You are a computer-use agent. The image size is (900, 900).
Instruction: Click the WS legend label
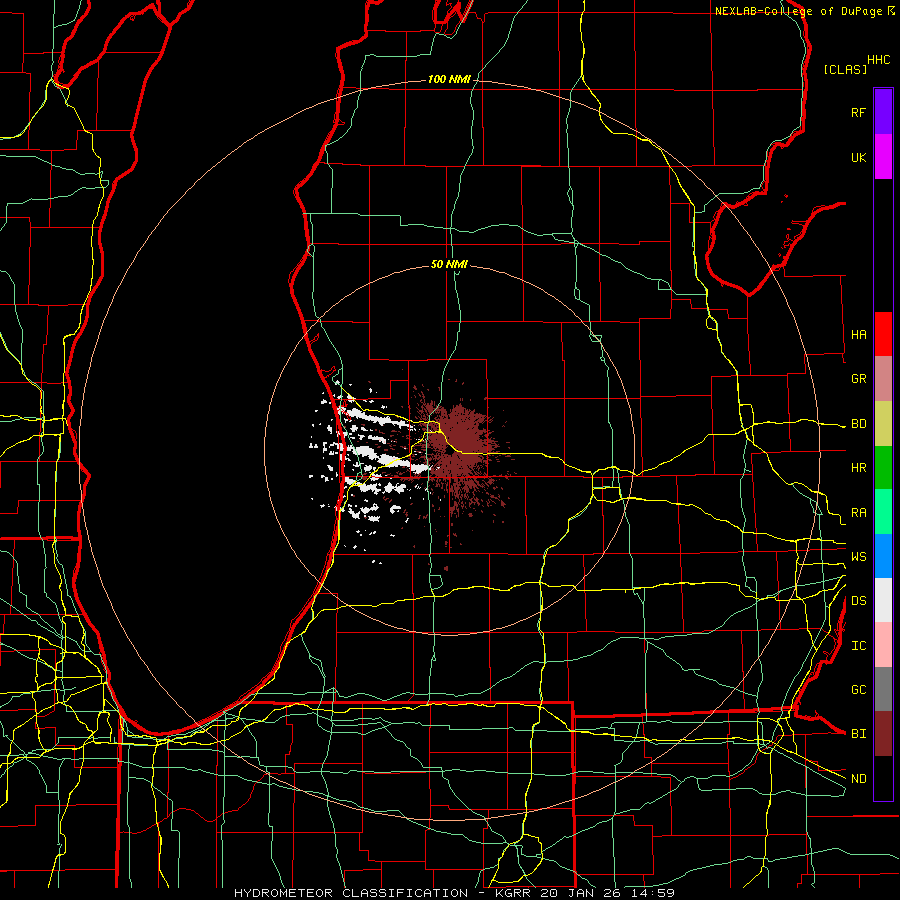coord(858,557)
